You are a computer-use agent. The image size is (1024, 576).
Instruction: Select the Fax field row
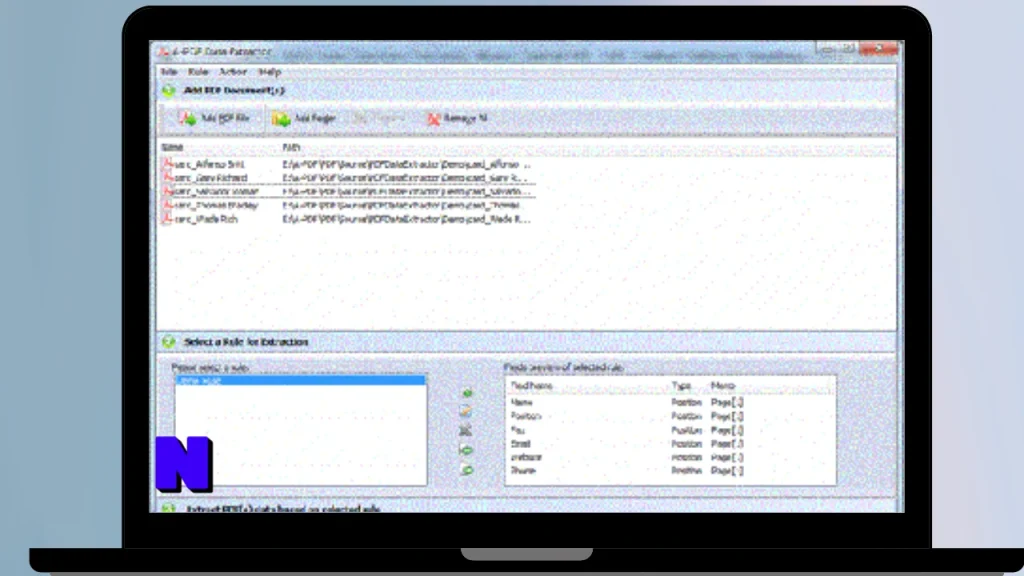pyautogui.click(x=670, y=430)
